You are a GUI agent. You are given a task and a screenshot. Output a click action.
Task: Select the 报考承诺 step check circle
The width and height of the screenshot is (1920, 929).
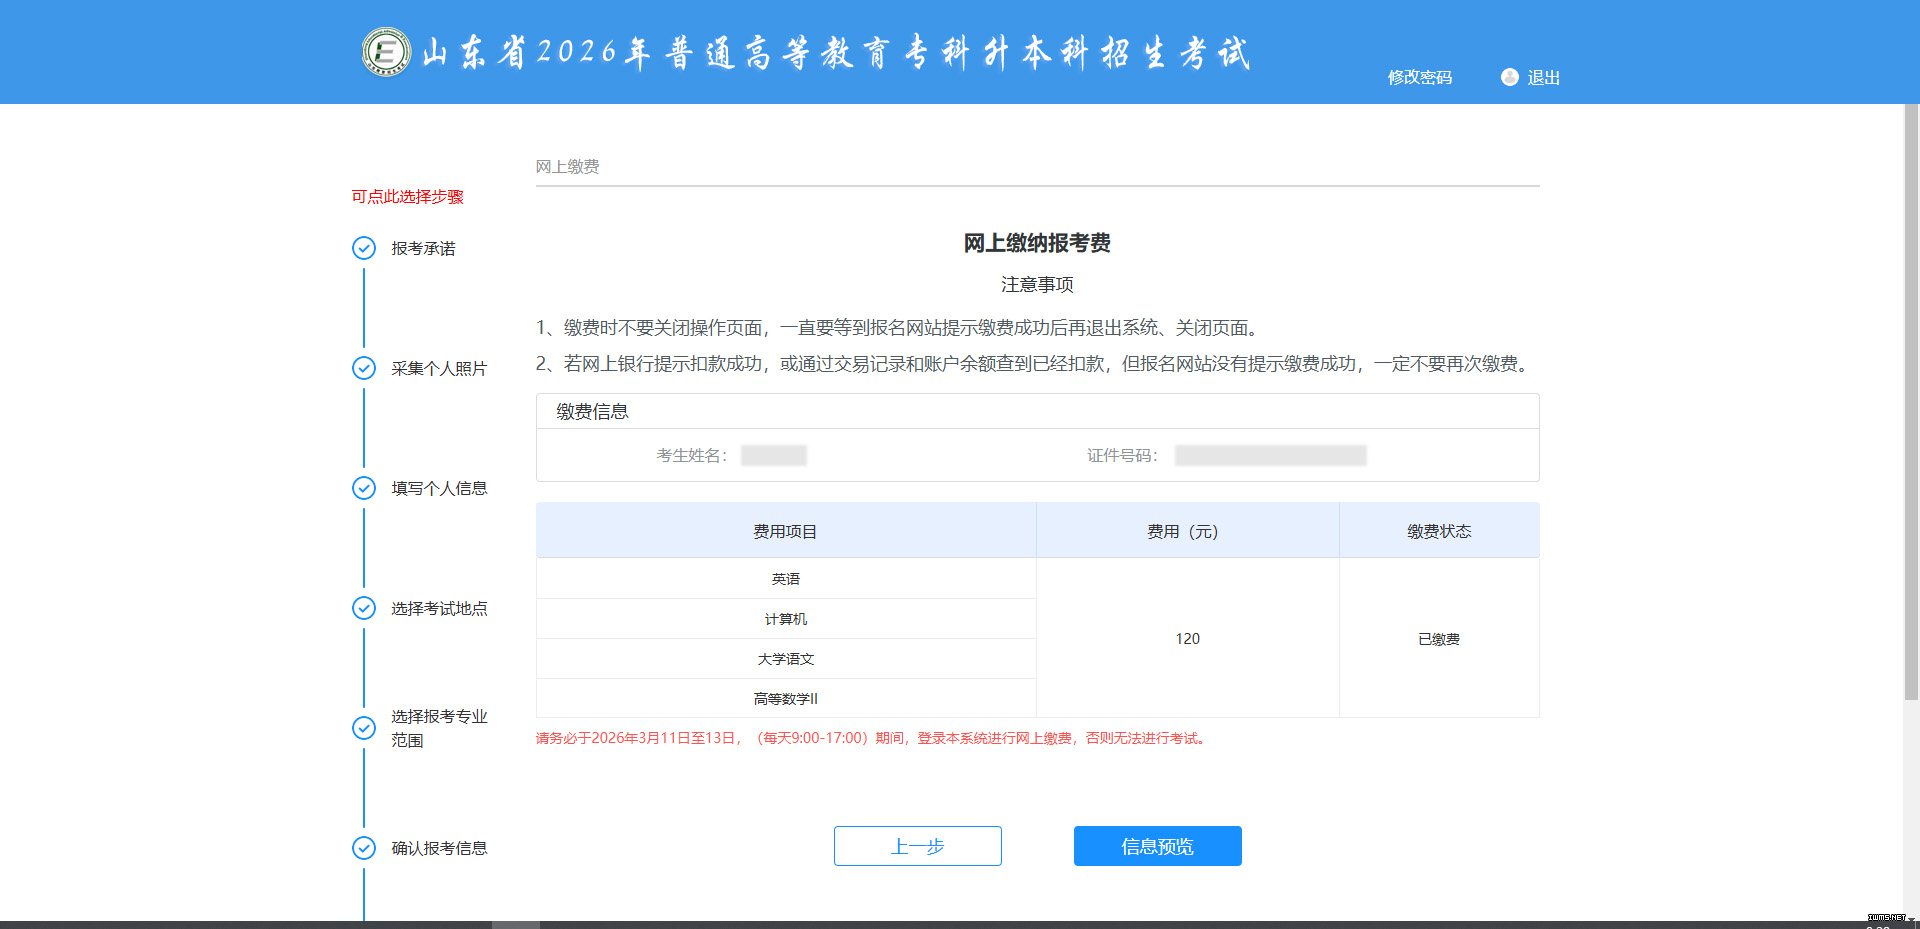(x=364, y=248)
